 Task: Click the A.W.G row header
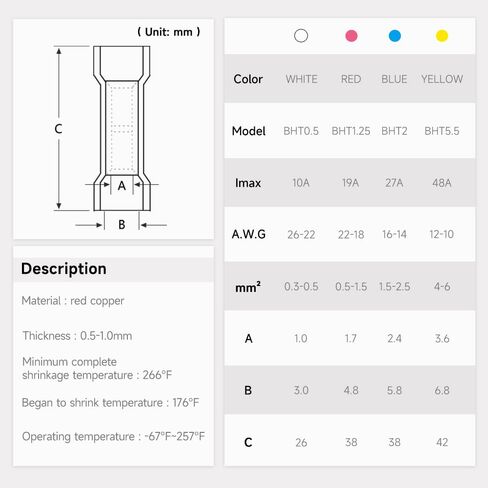click(249, 234)
